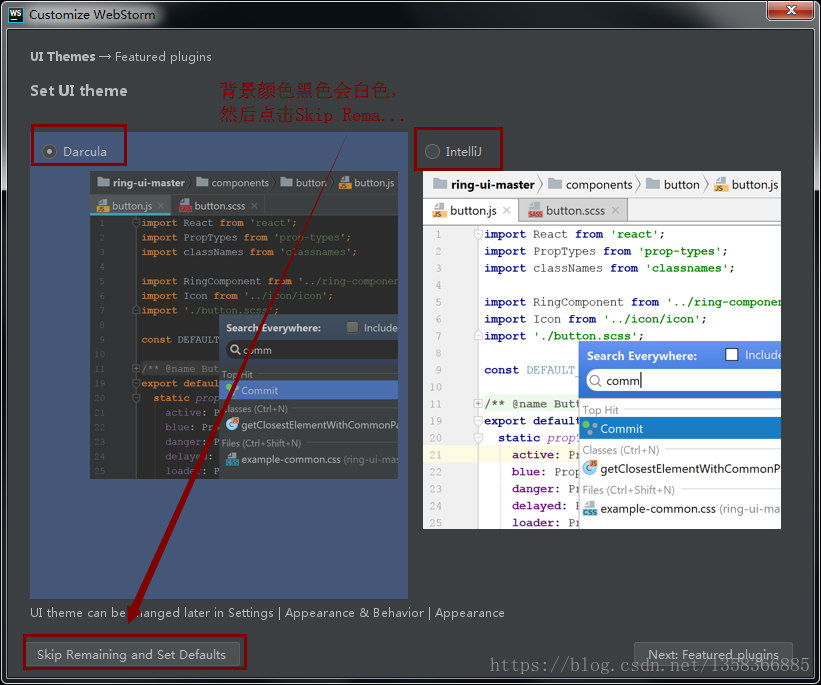Click Next: Featured plugins button
Viewport: 821px width, 685px height.
click(713, 654)
